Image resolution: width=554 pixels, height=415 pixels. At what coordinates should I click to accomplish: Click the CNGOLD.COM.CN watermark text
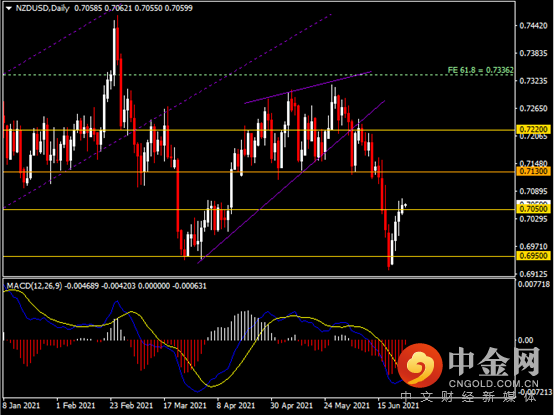click(494, 384)
